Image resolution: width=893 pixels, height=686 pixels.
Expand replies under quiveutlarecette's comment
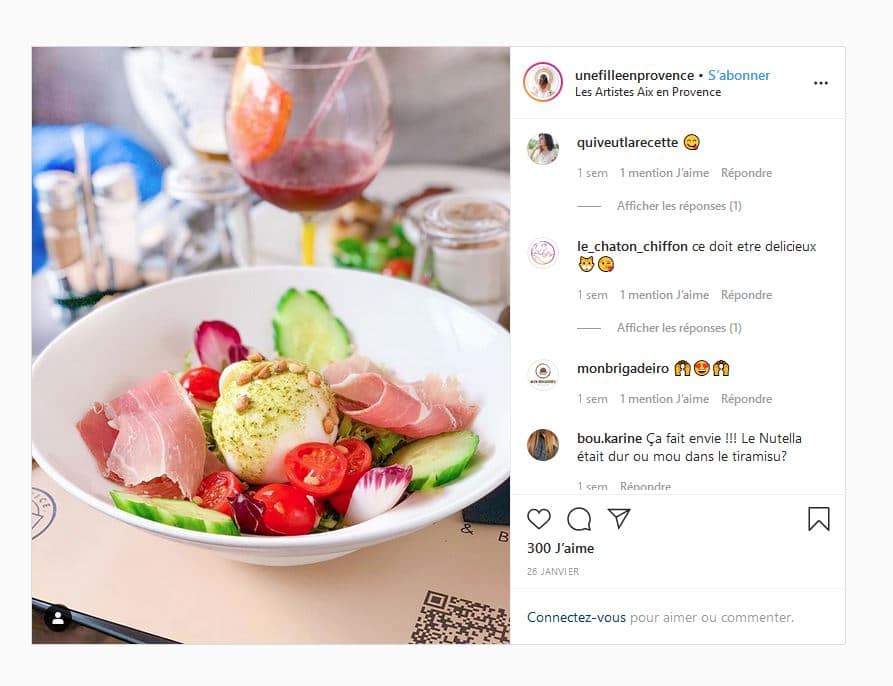click(679, 206)
